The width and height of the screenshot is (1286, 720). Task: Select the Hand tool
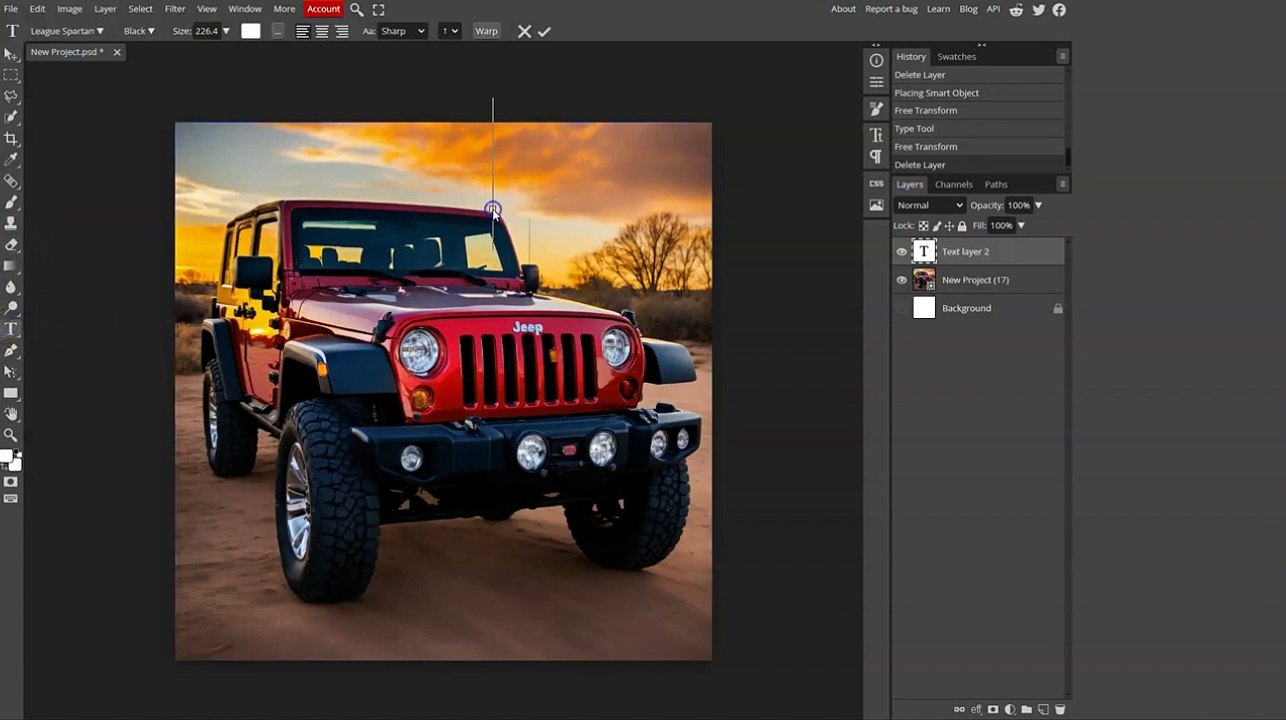click(x=11, y=414)
